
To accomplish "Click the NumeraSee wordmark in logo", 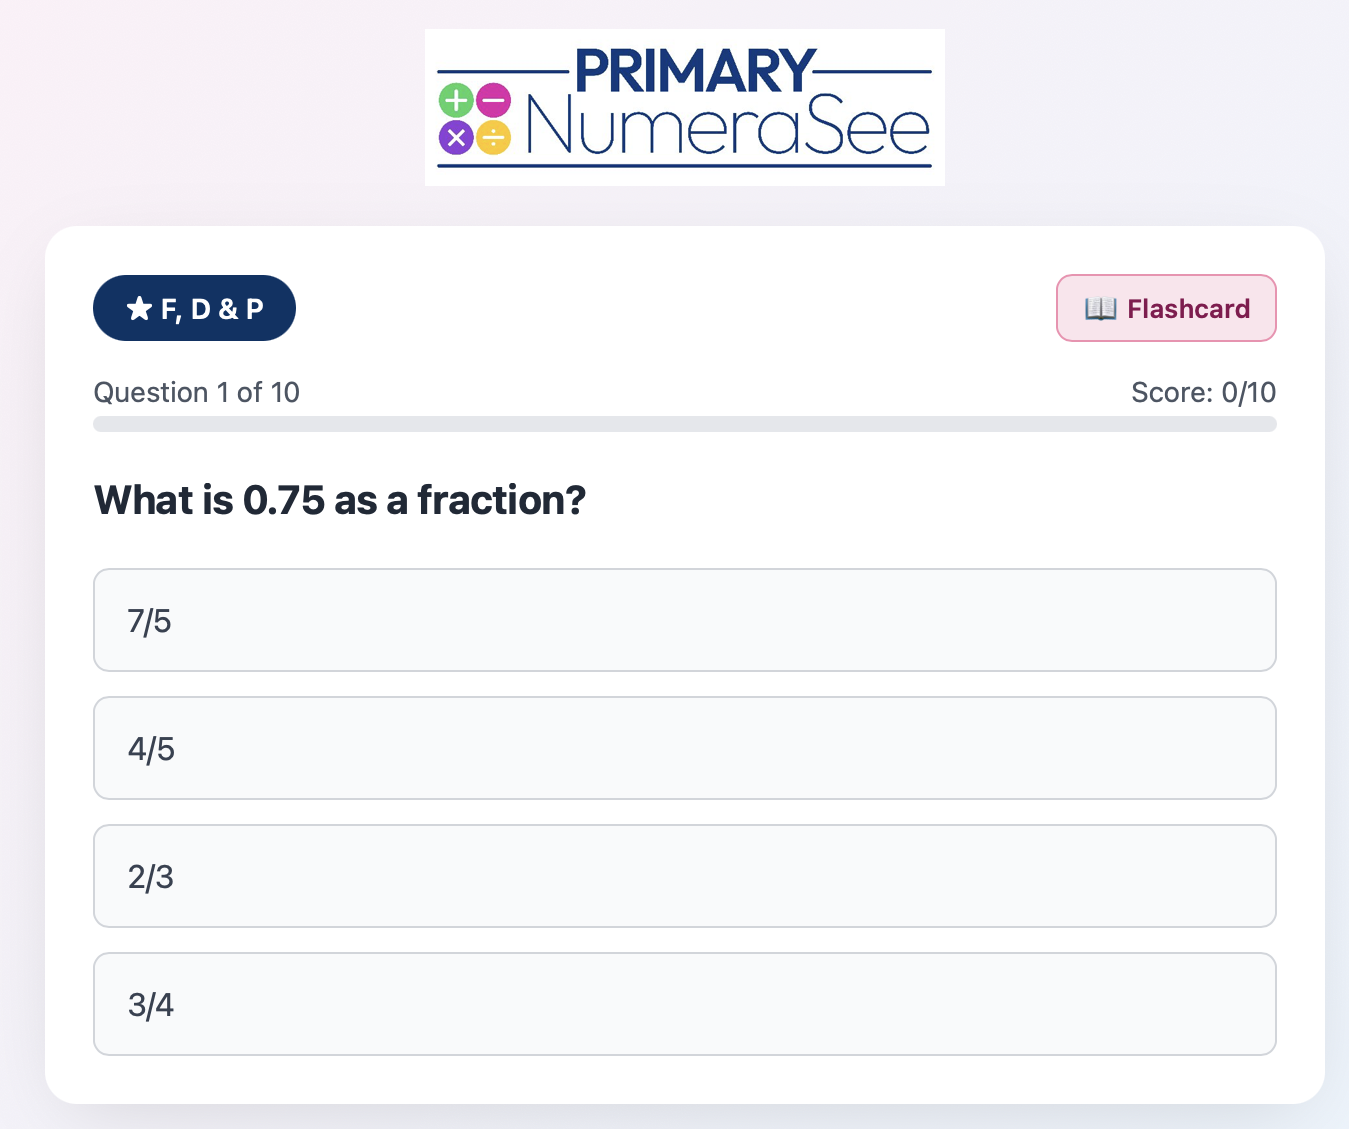I will [728, 127].
